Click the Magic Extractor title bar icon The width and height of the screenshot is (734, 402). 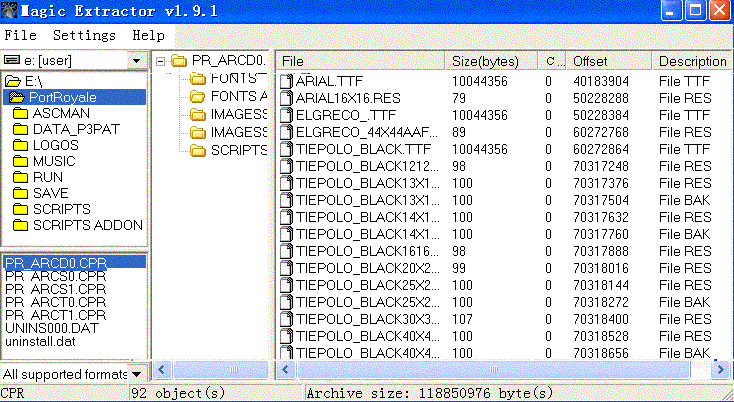(9, 10)
